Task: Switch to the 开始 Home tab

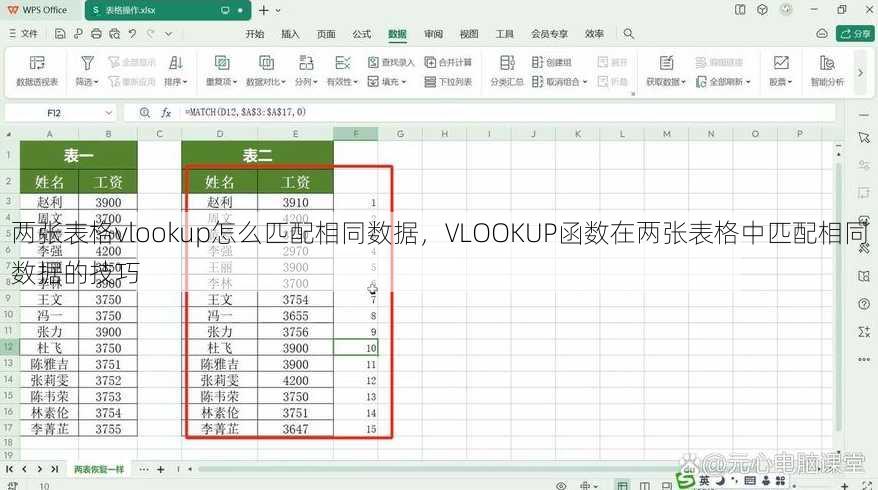Action: coord(255,34)
